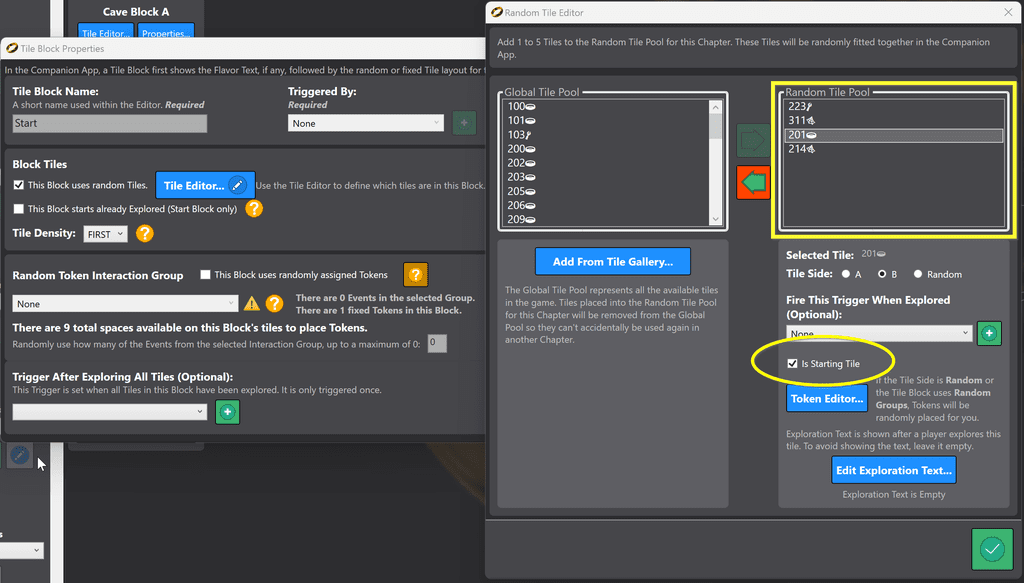Click the round edit pencil icon behind Tile Block Properties

[20, 454]
